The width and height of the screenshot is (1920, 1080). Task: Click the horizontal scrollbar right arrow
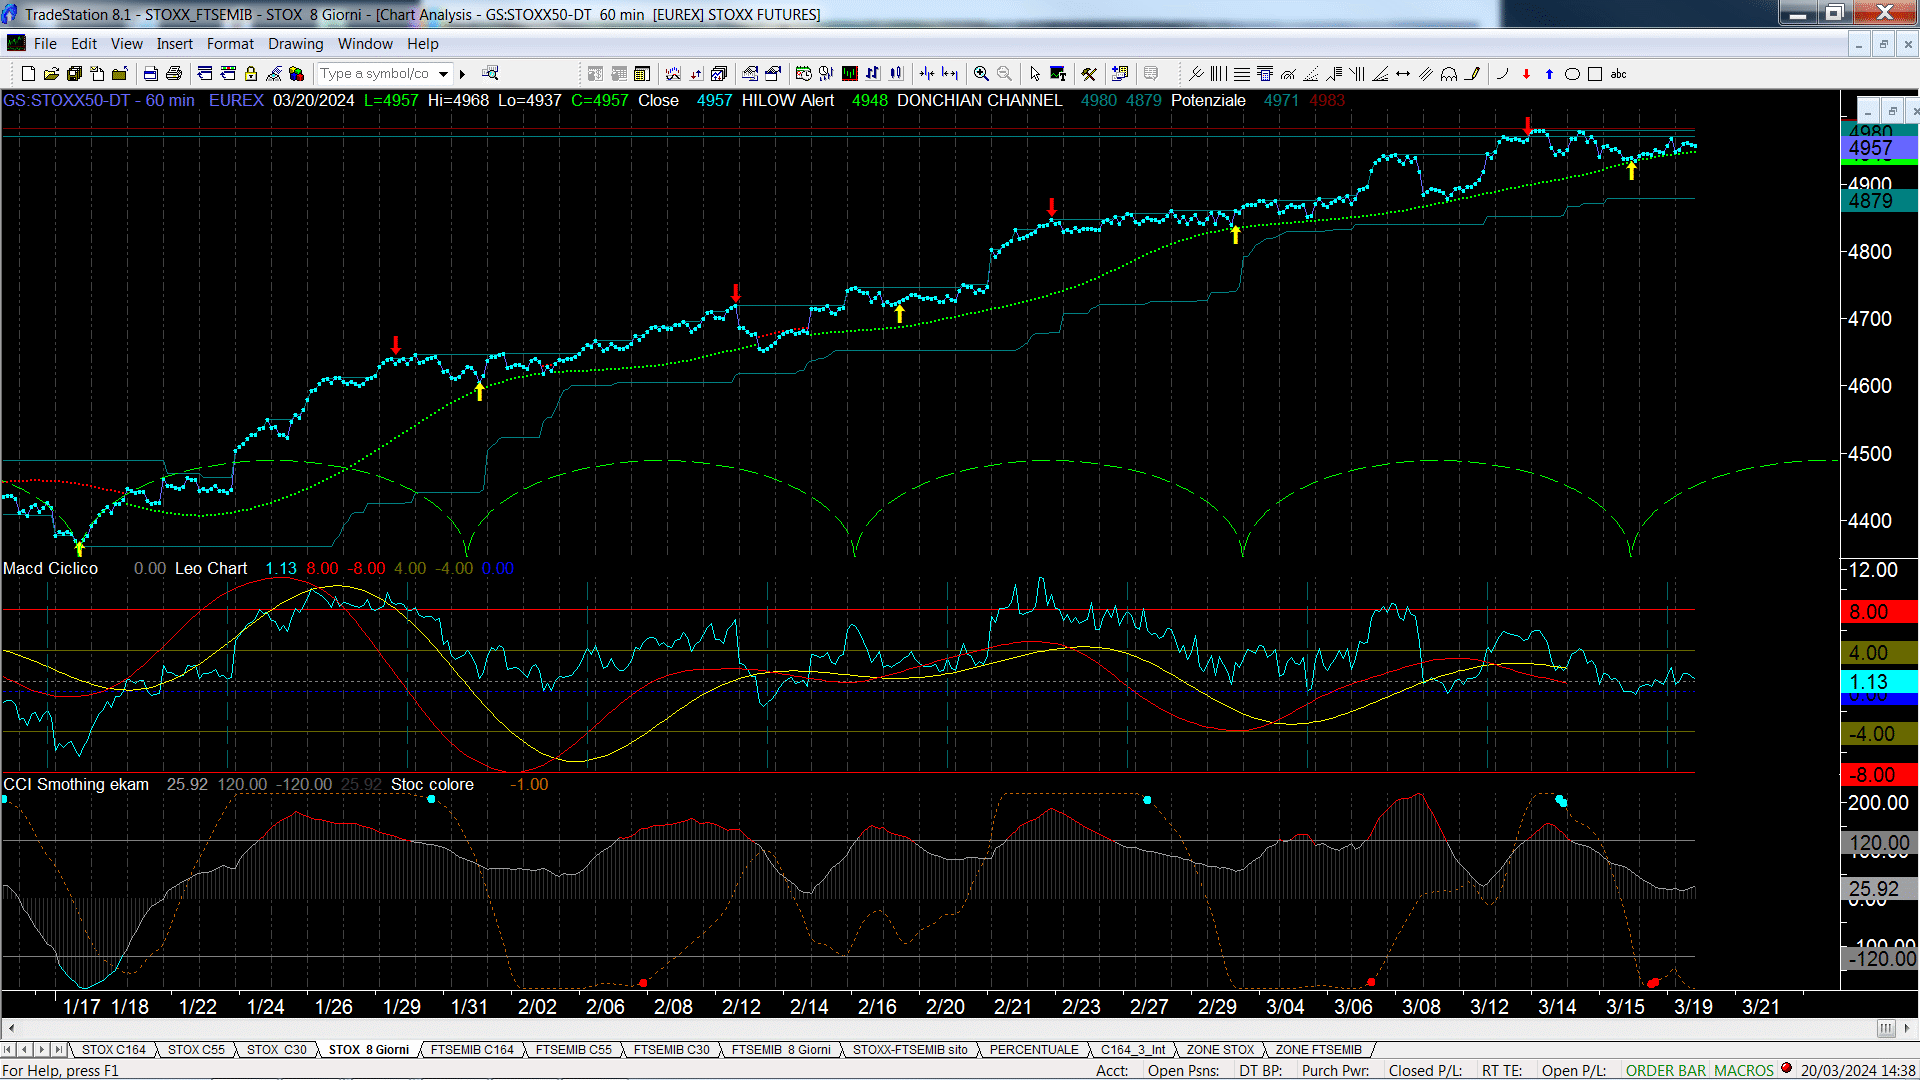(x=1907, y=1028)
